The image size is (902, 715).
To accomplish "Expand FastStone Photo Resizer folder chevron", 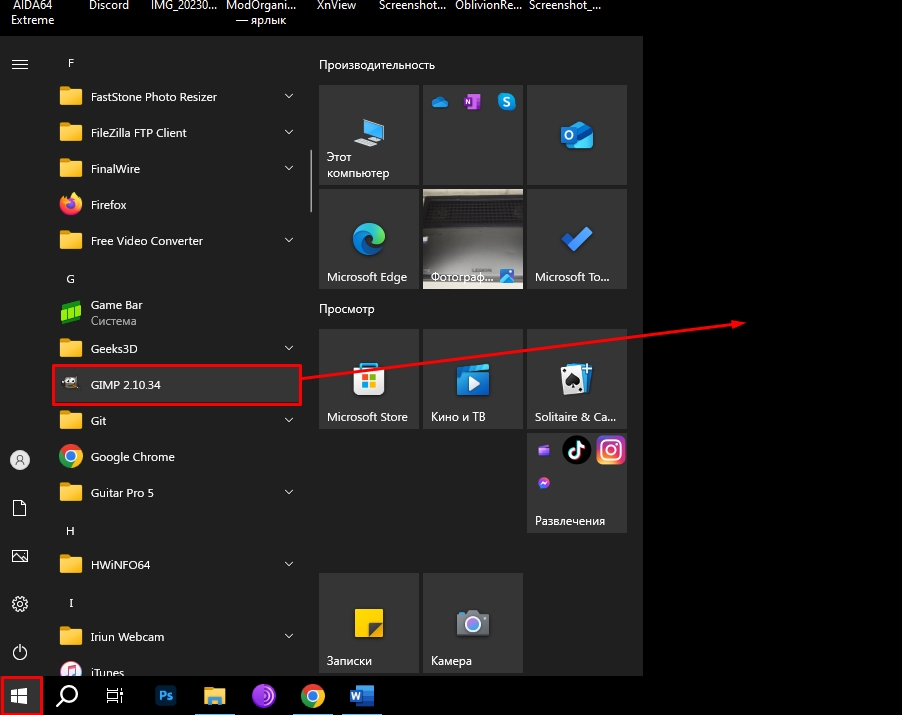I will click(x=289, y=96).
